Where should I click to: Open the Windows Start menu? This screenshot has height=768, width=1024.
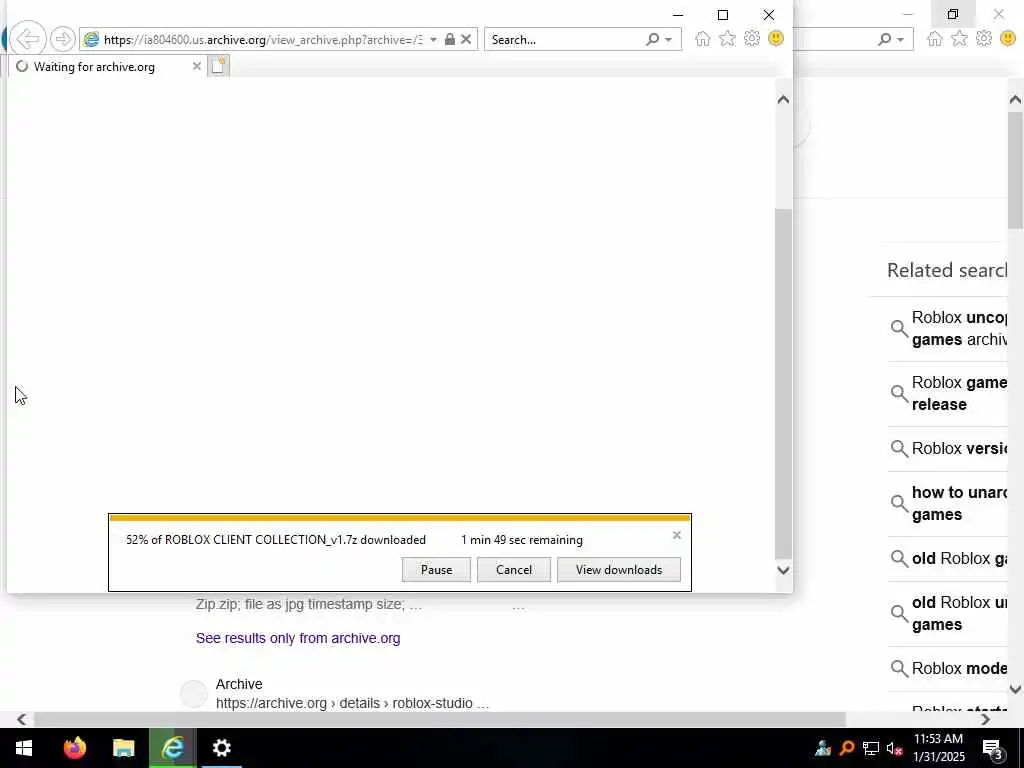[24, 748]
